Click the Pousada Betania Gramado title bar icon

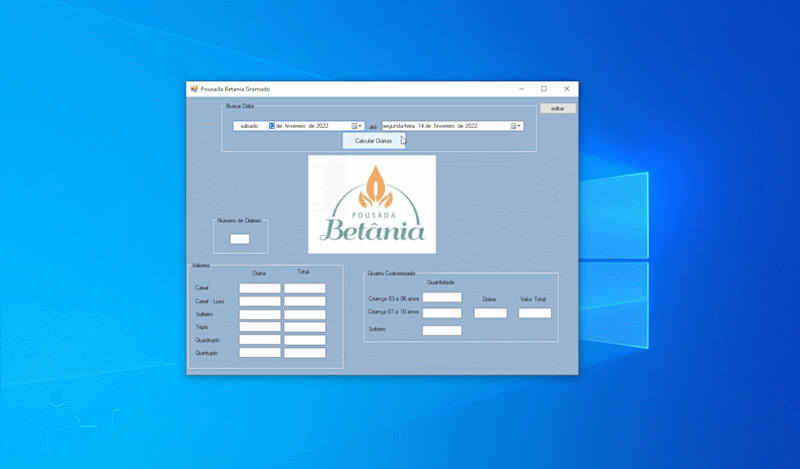[194, 89]
